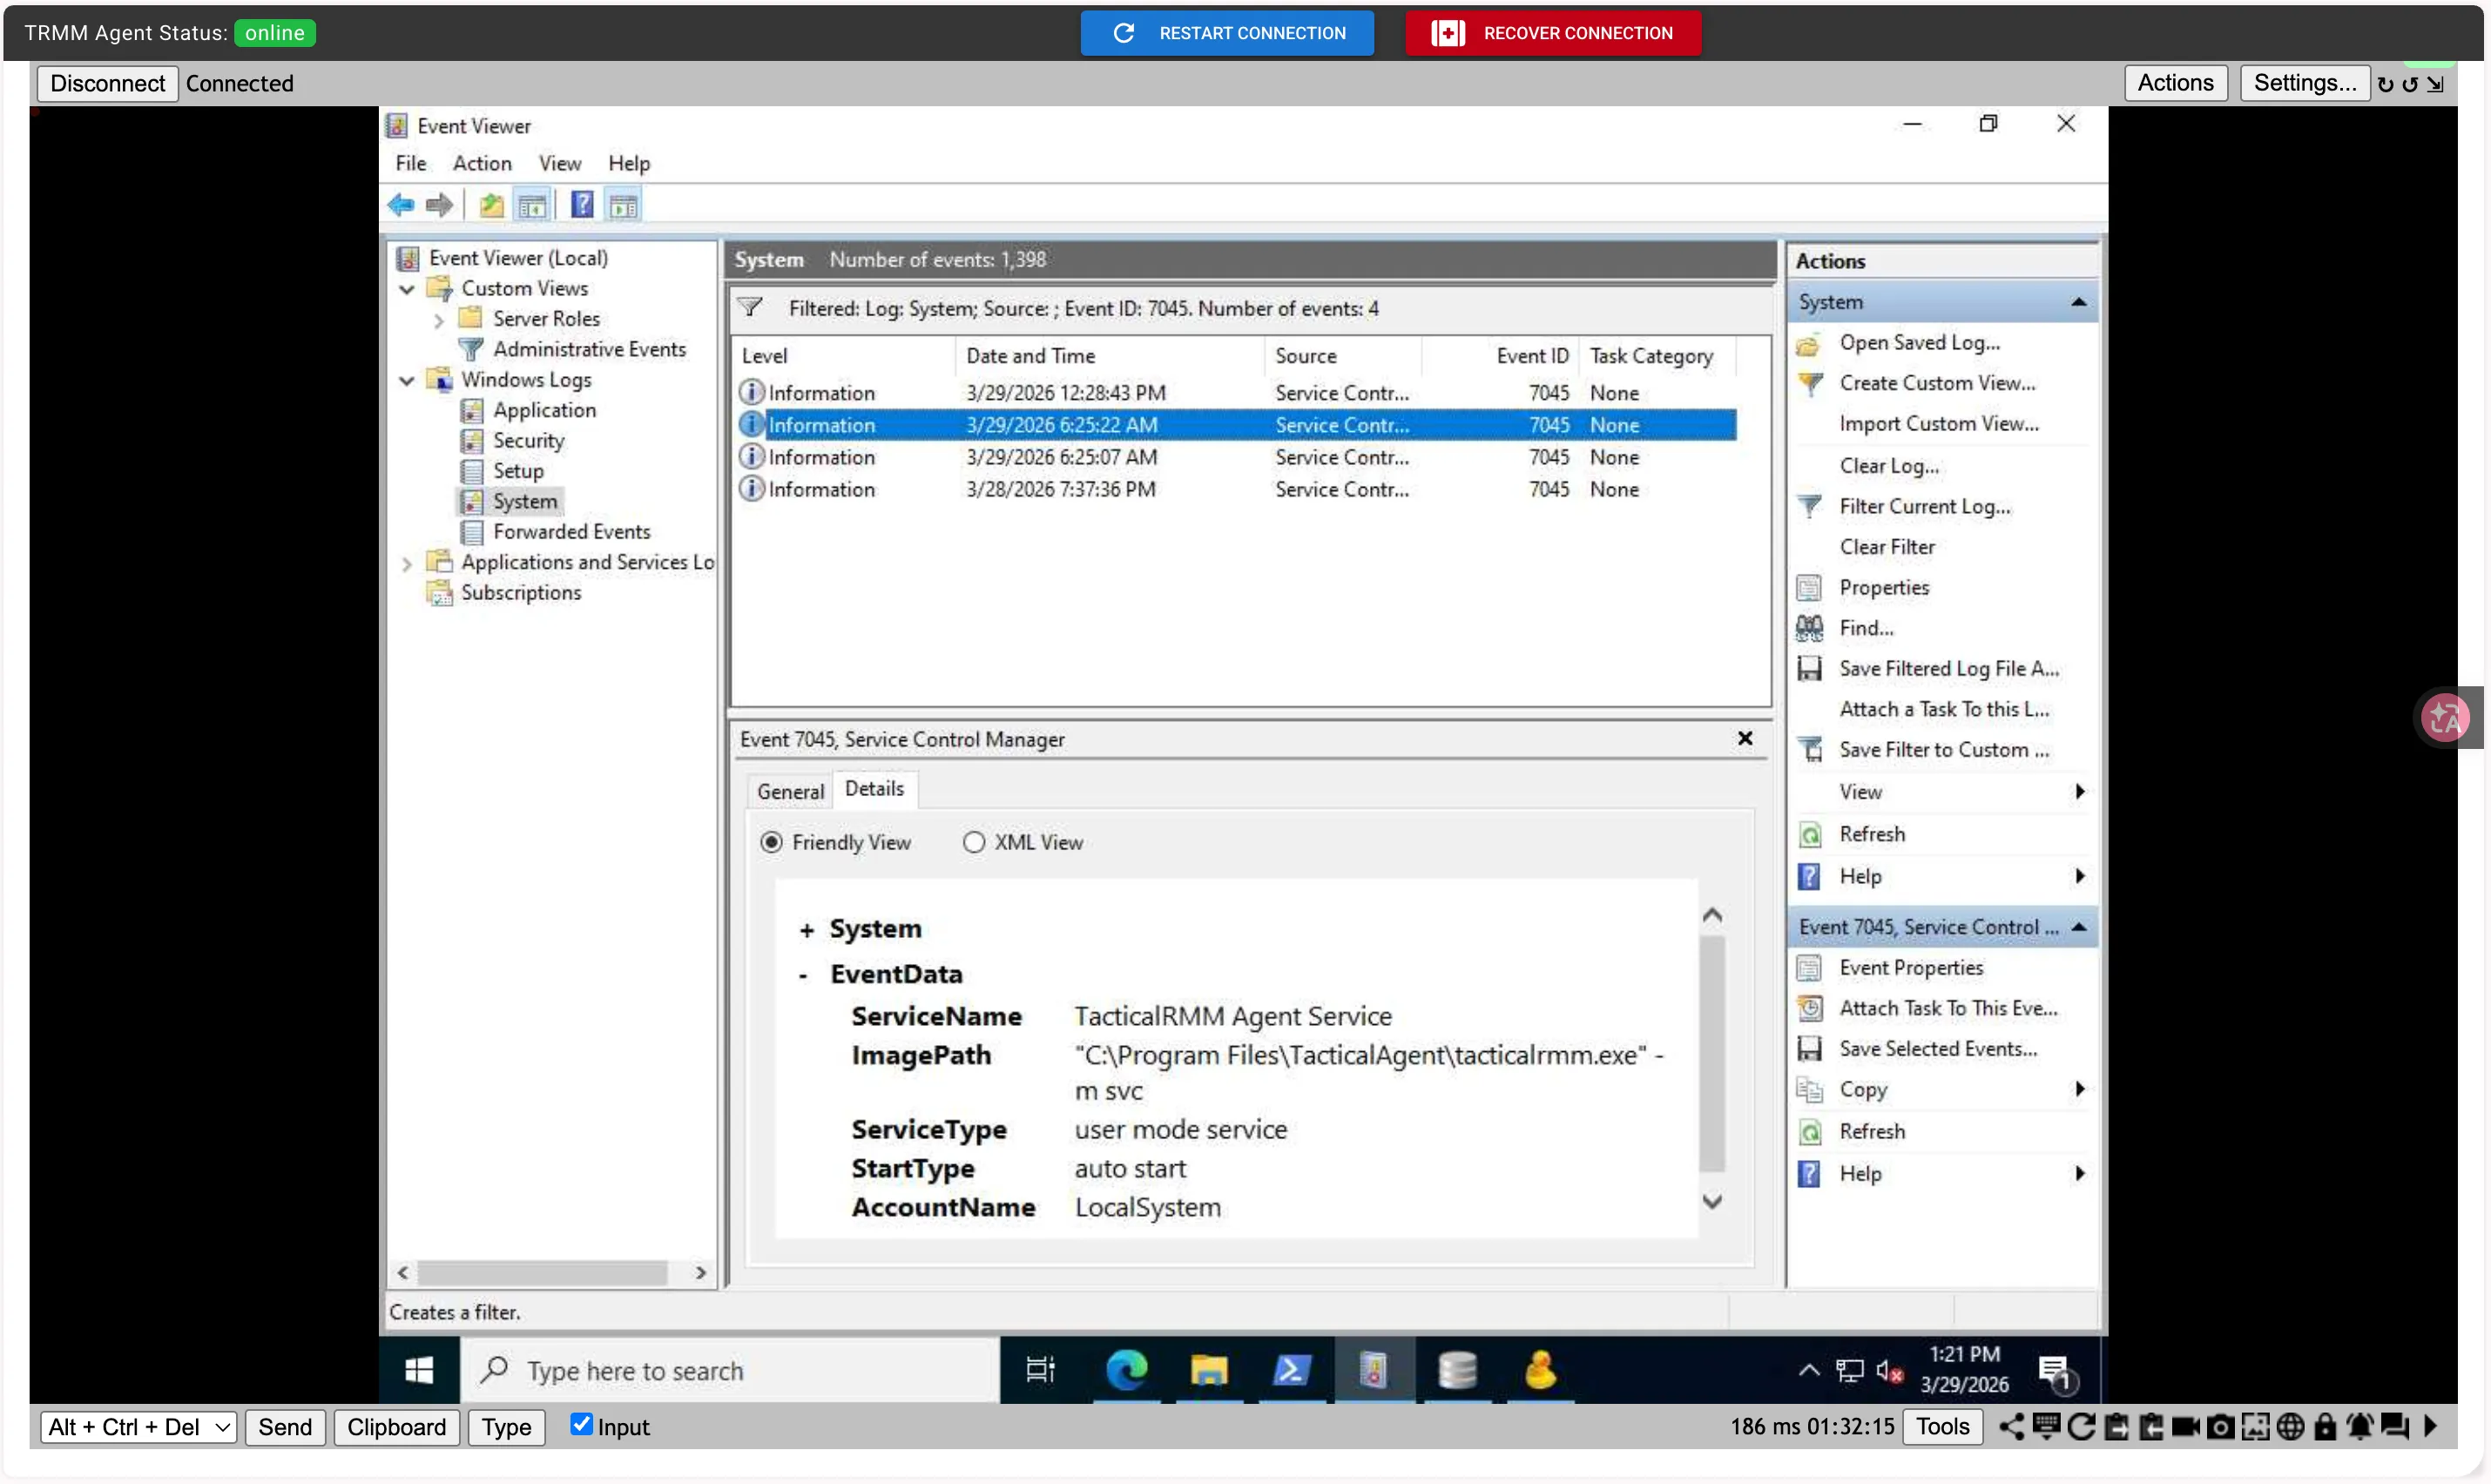This screenshot has height=1484, width=2491.
Task: Open the File menu
Action: [410, 163]
